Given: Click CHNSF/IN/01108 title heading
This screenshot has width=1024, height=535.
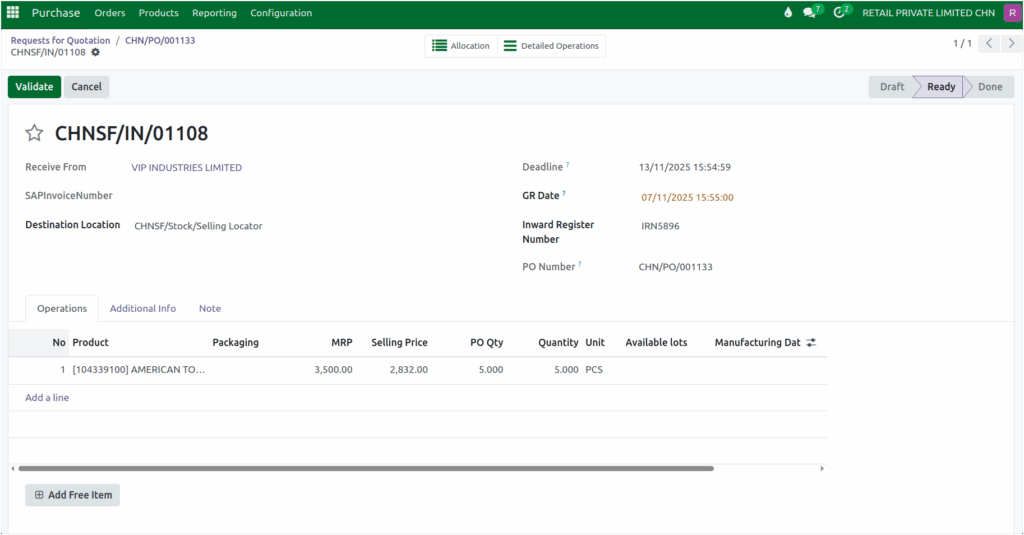Looking at the screenshot, I should [x=131, y=133].
